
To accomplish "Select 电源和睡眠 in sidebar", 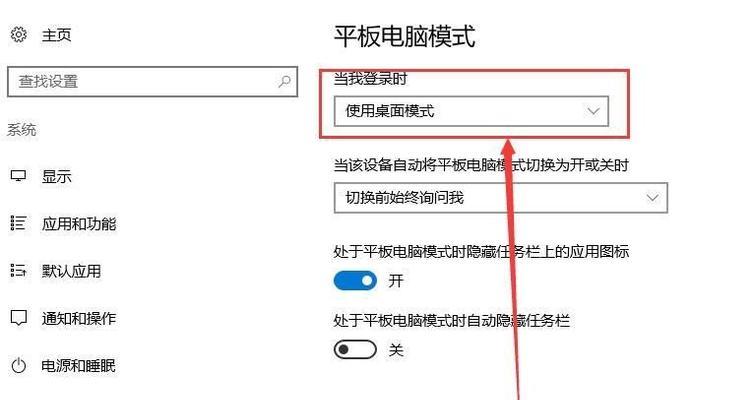I will pos(79,365).
